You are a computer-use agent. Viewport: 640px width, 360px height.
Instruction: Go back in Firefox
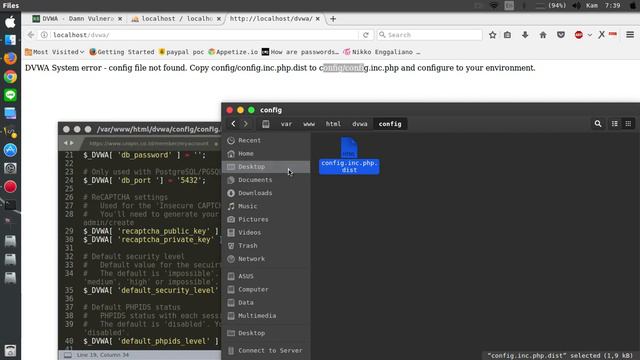tap(31, 35)
